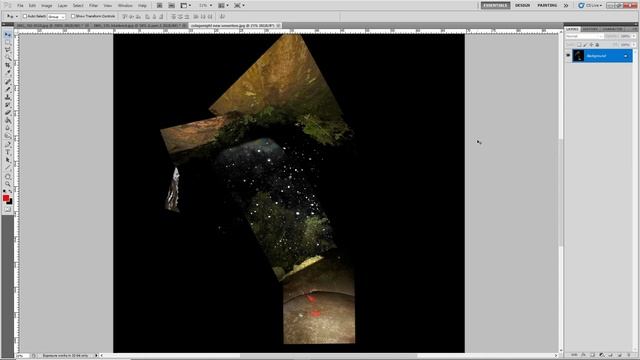Switch to the Design workspace
640x360 pixels.
pyautogui.click(x=522, y=5)
